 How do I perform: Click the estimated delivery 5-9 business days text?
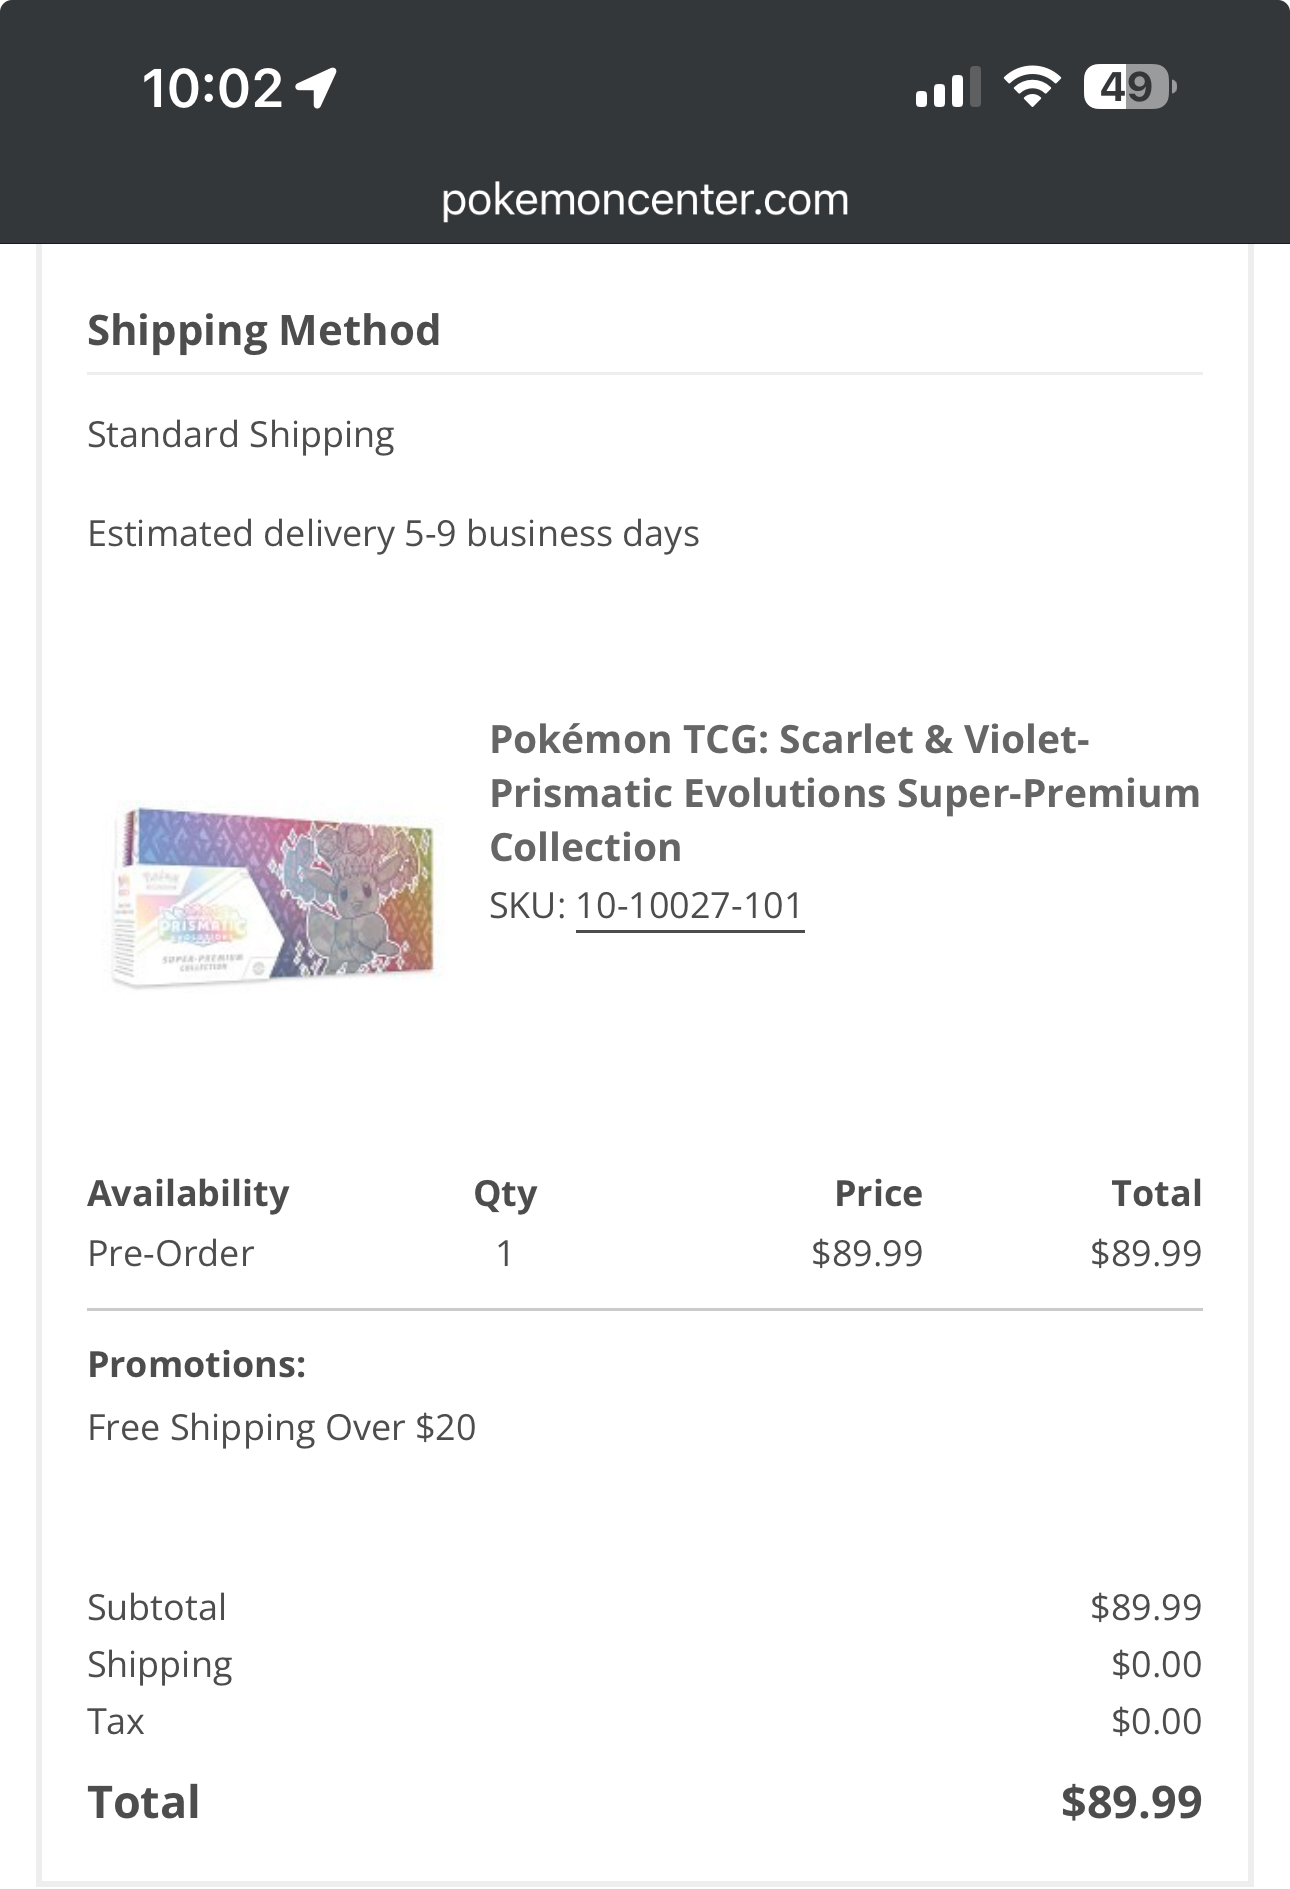coord(393,534)
